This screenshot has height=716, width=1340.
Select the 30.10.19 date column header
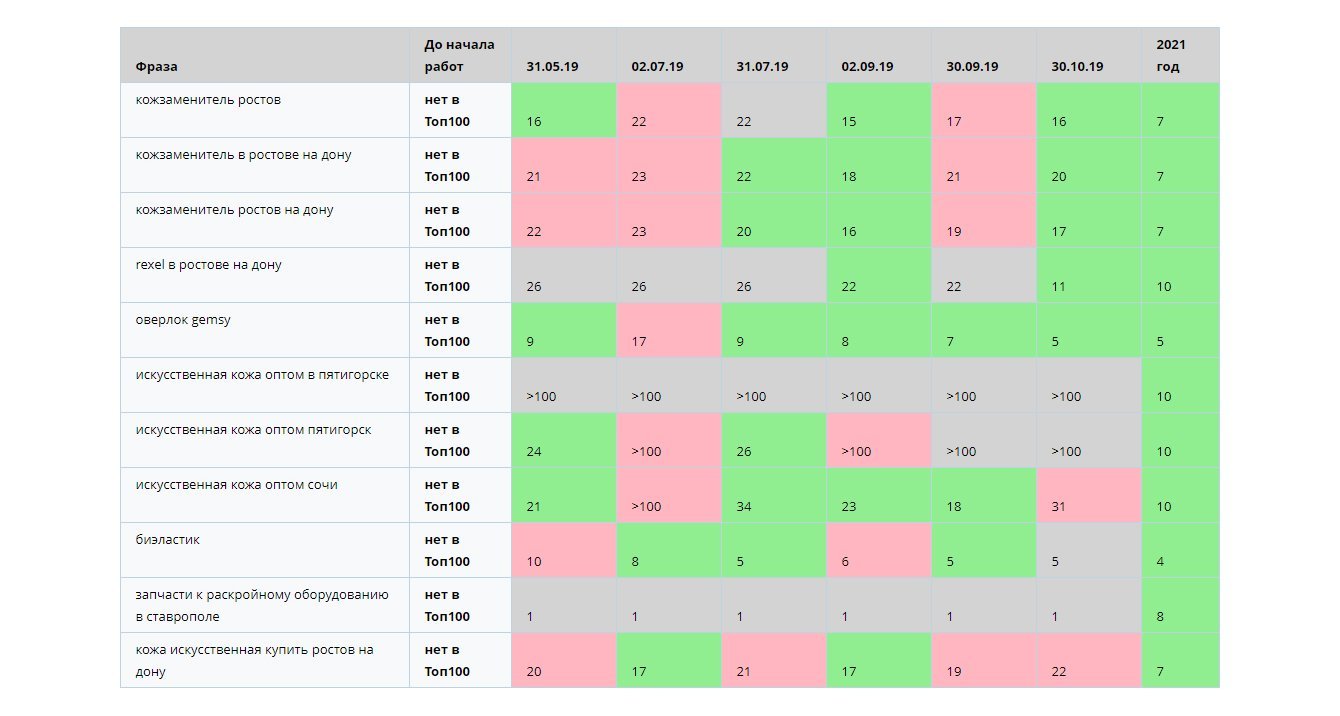[1077, 67]
